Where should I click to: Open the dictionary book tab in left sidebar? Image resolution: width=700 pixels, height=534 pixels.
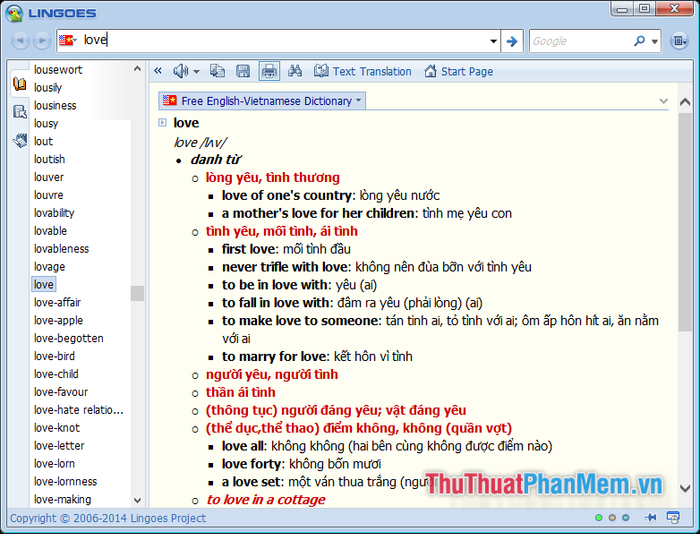click(19, 84)
